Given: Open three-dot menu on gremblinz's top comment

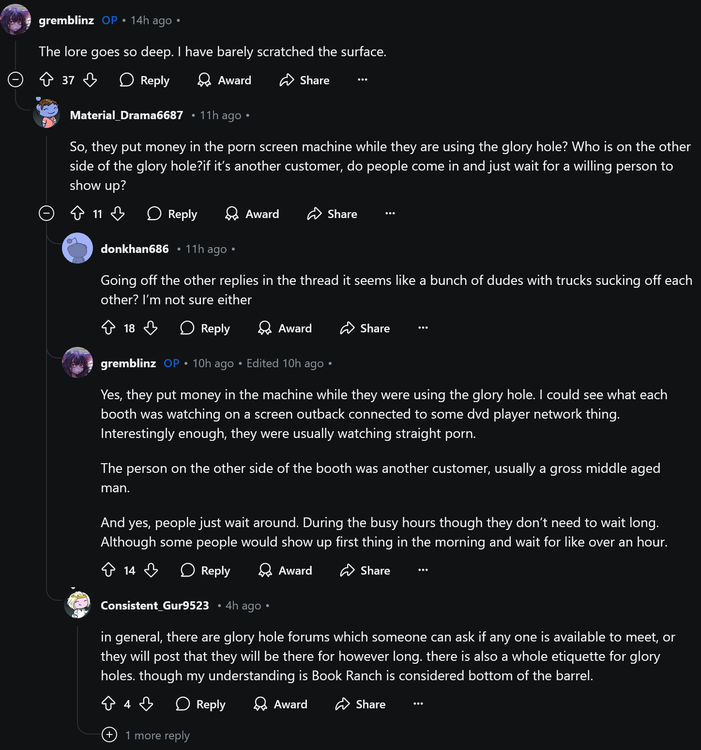Looking at the screenshot, I should [x=362, y=80].
